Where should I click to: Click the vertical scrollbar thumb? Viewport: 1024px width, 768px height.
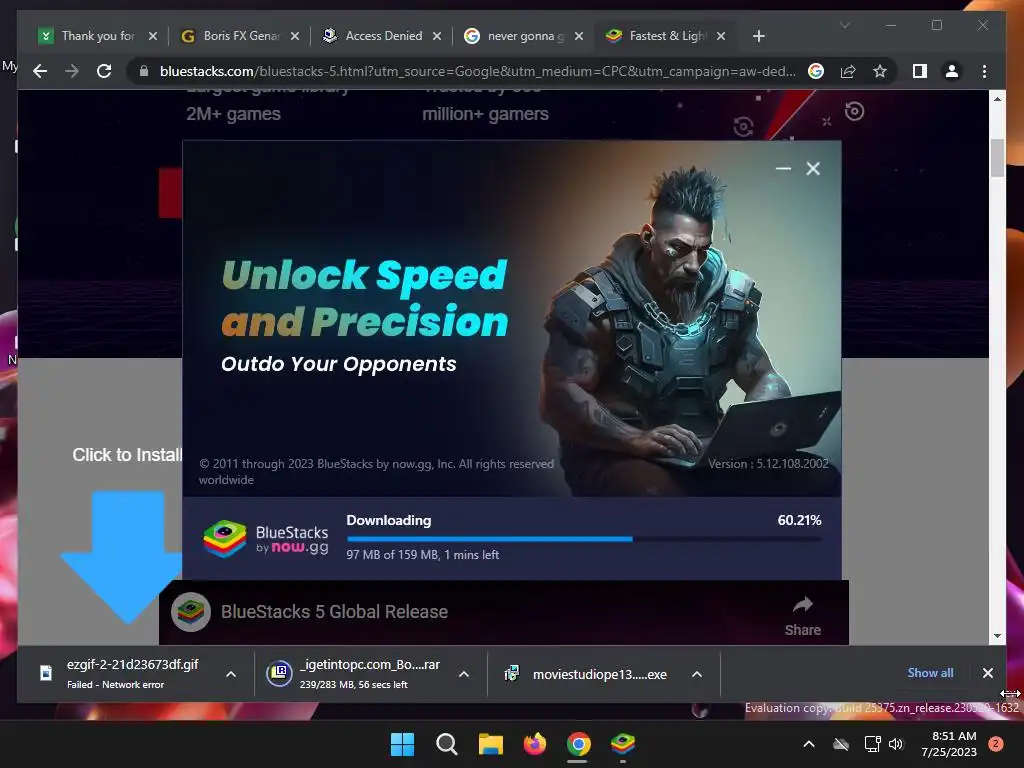pyautogui.click(x=997, y=157)
